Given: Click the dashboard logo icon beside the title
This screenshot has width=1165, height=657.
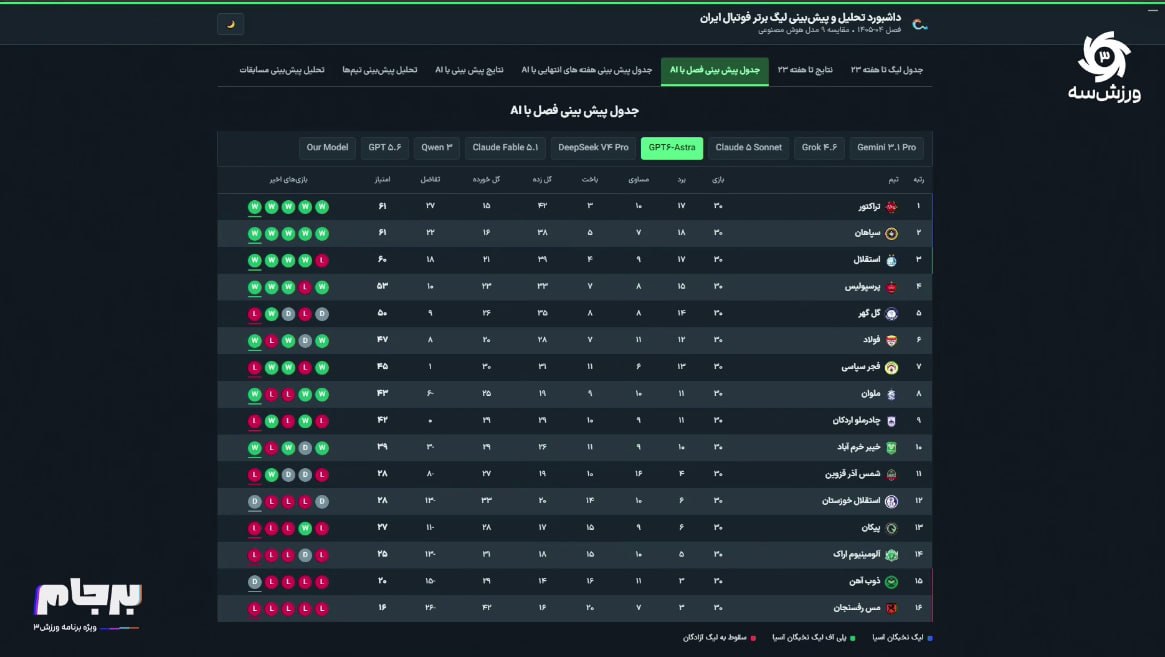Looking at the screenshot, I should pos(920,24).
